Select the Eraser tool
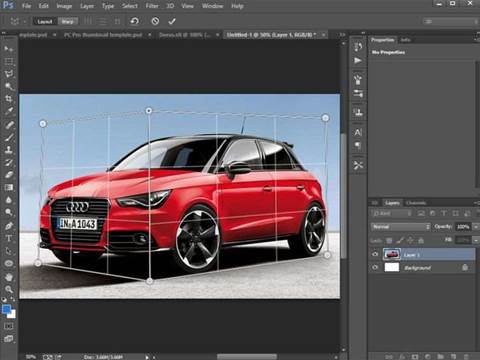 coord(8,175)
